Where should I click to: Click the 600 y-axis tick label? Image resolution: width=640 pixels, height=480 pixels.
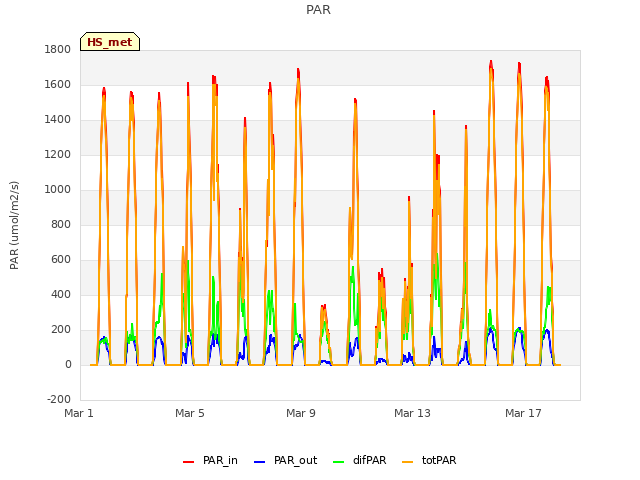(x=61, y=260)
